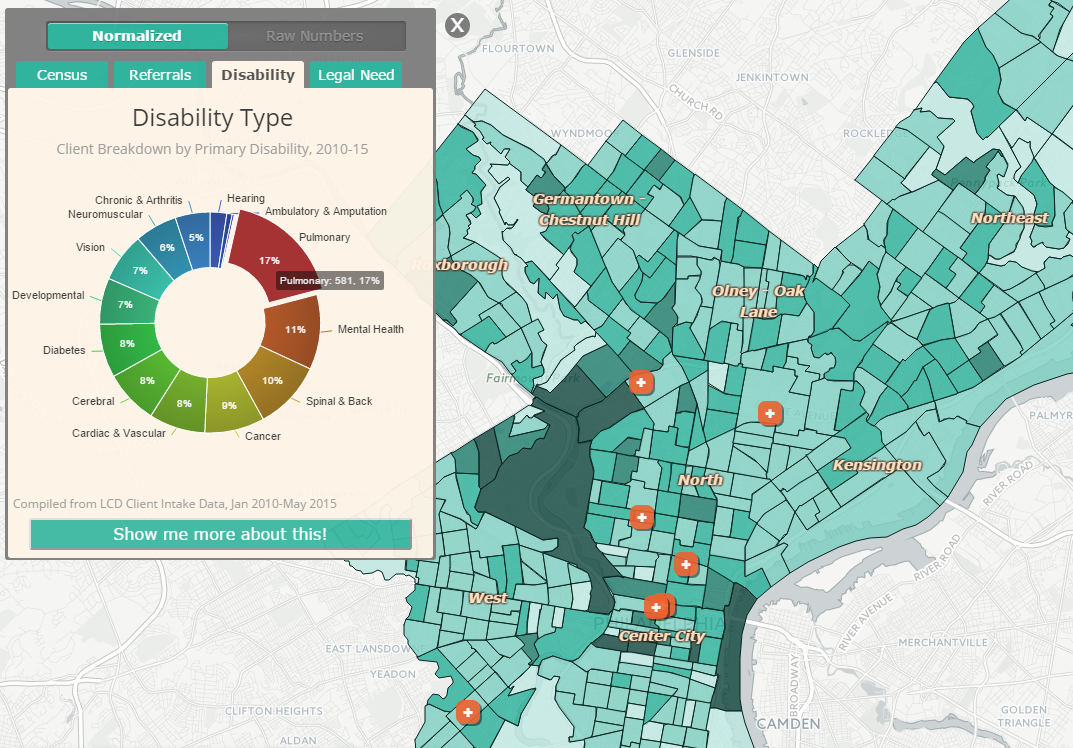Click the Show me more about this button
Image resolution: width=1073 pixels, height=748 pixels.
coord(221,534)
